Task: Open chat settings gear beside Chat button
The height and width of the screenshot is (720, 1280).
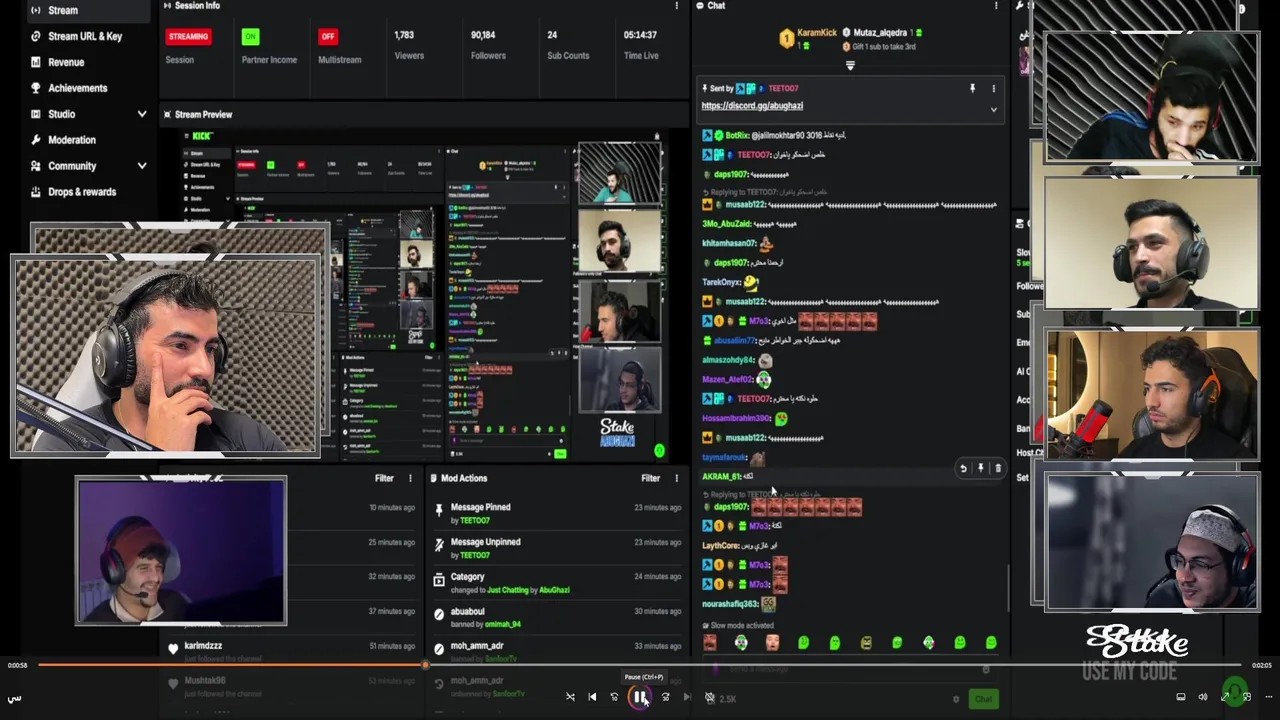Action: (x=955, y=699)
